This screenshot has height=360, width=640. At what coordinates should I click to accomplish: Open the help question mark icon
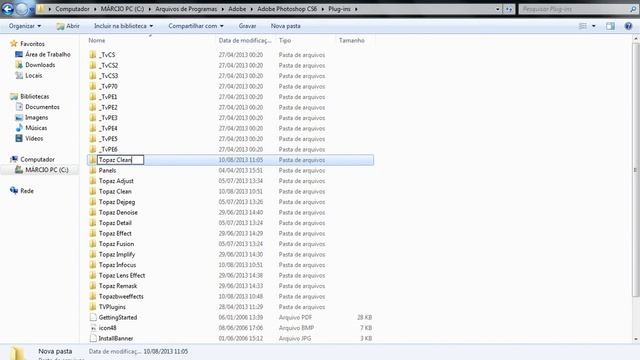(628, 26)
